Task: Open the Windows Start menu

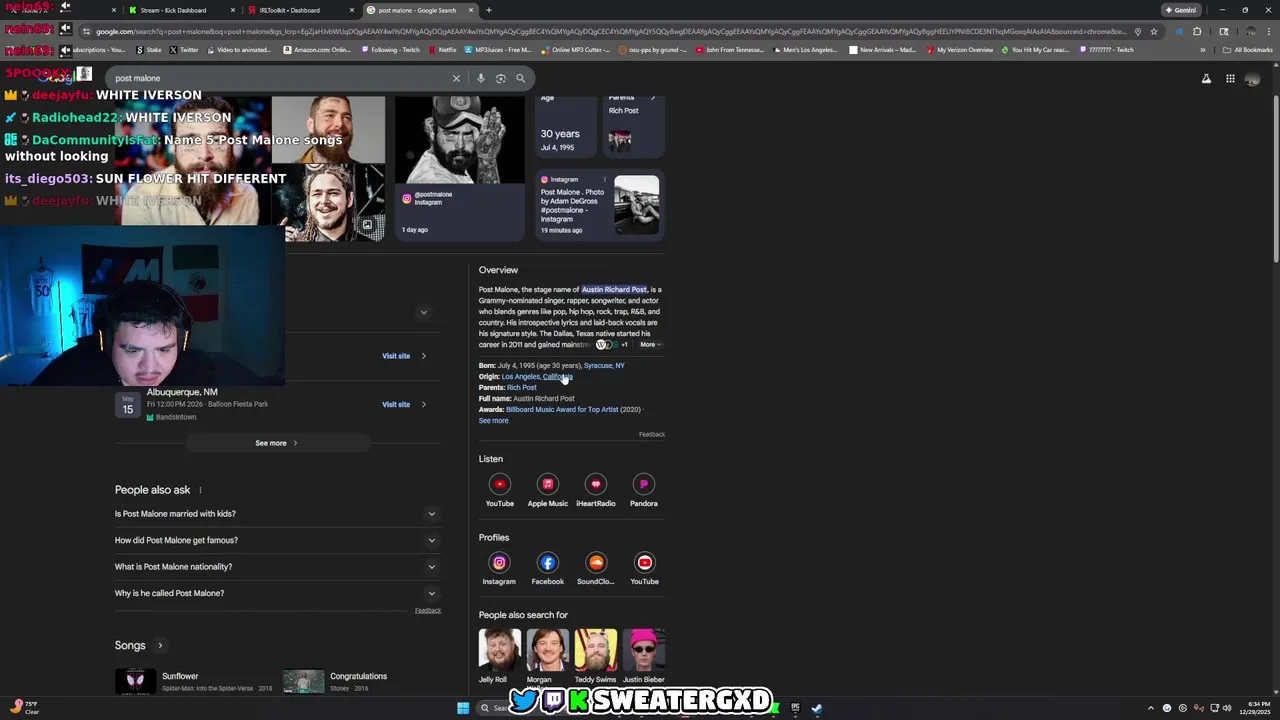Action: (x=463, y=708)
